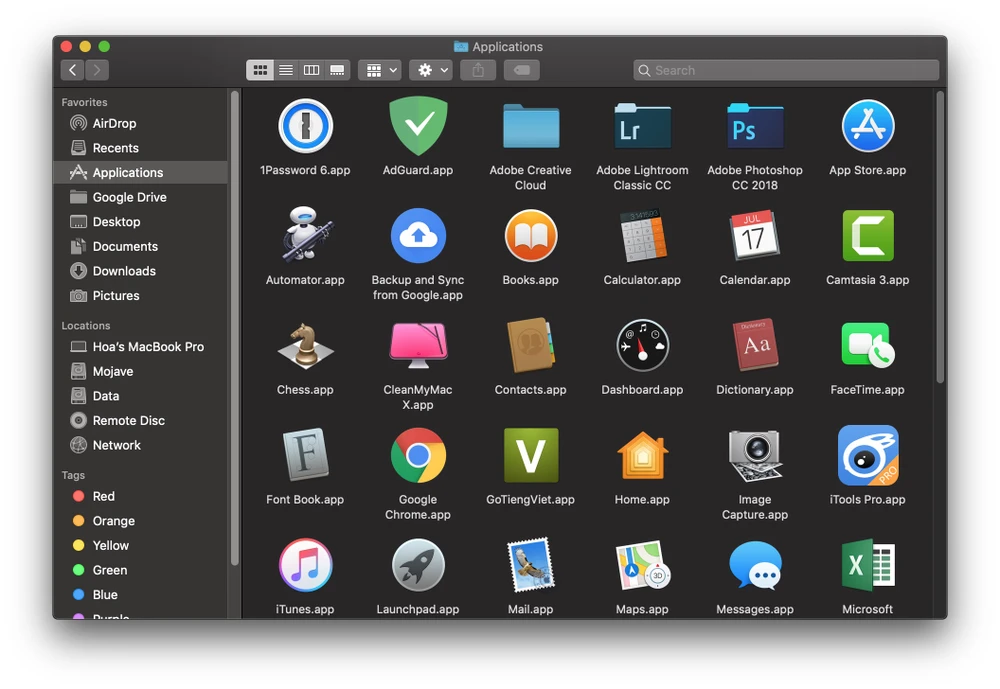Viewport: 1000px width, 689px height.
Task: Click the Share toolbar button
Action: coord(478,70)
